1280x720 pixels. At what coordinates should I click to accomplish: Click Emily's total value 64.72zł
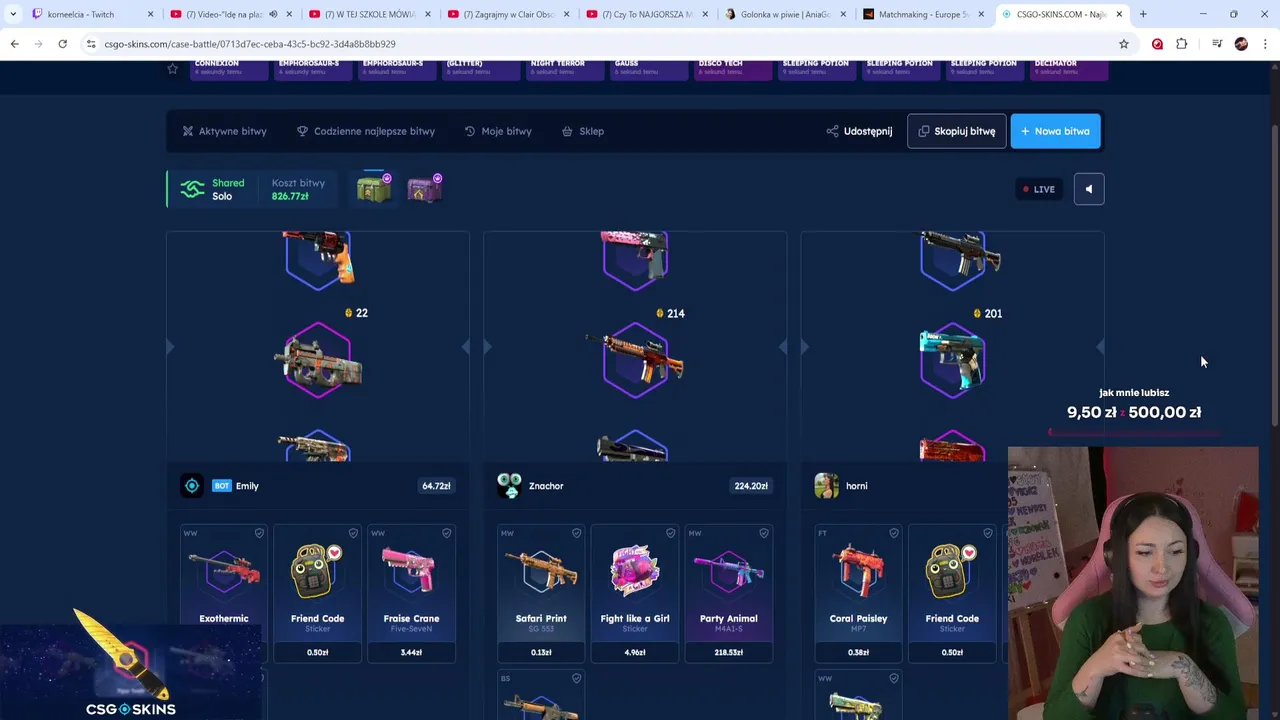436,486
